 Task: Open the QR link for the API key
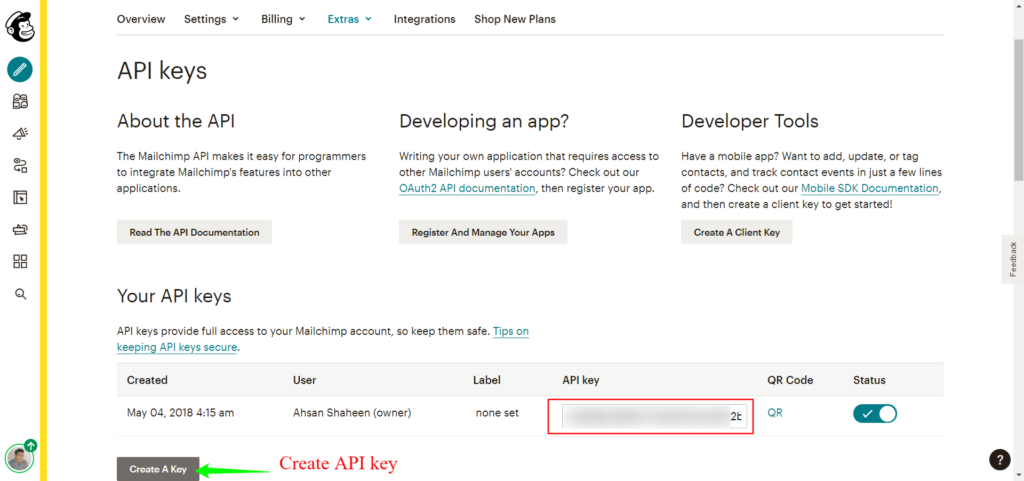[x=775, y=413]
